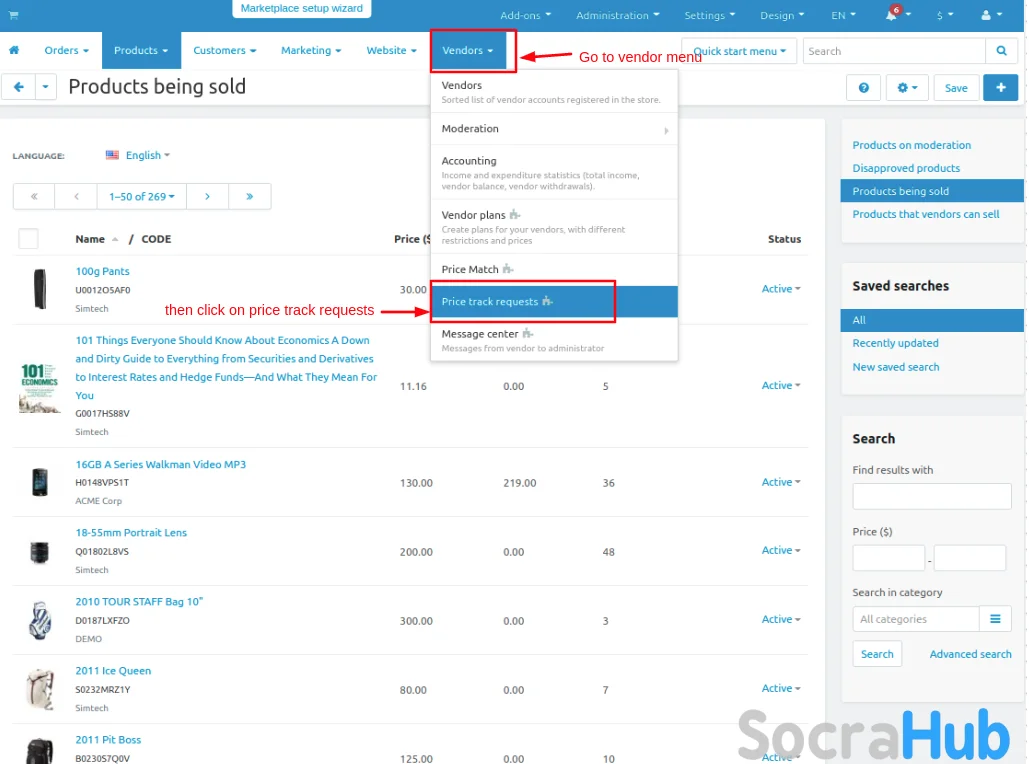Click the help question mark icon
This screenshot has height=764, width=1029.
(x=863, y=87)
